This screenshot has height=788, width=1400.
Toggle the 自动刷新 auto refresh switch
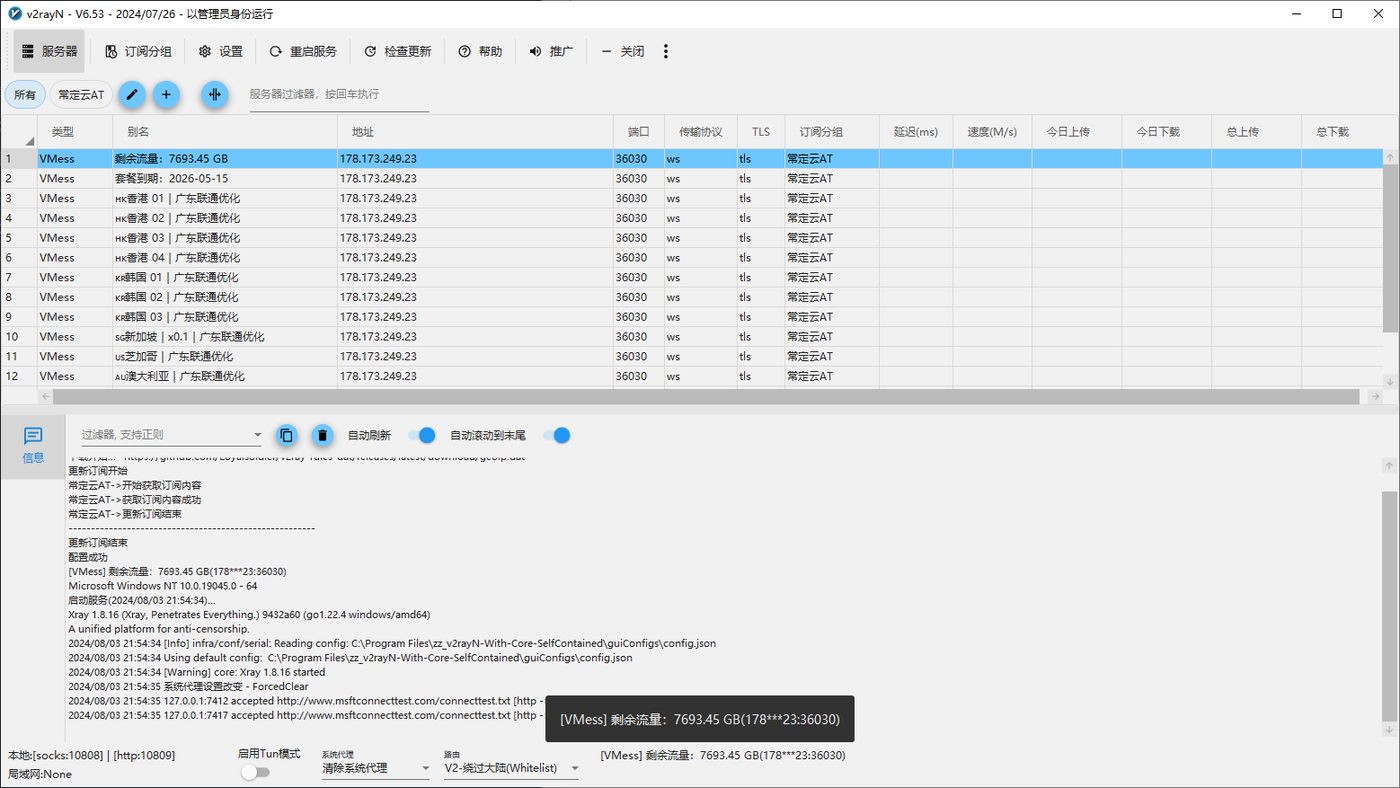click(x=422, y=435)
